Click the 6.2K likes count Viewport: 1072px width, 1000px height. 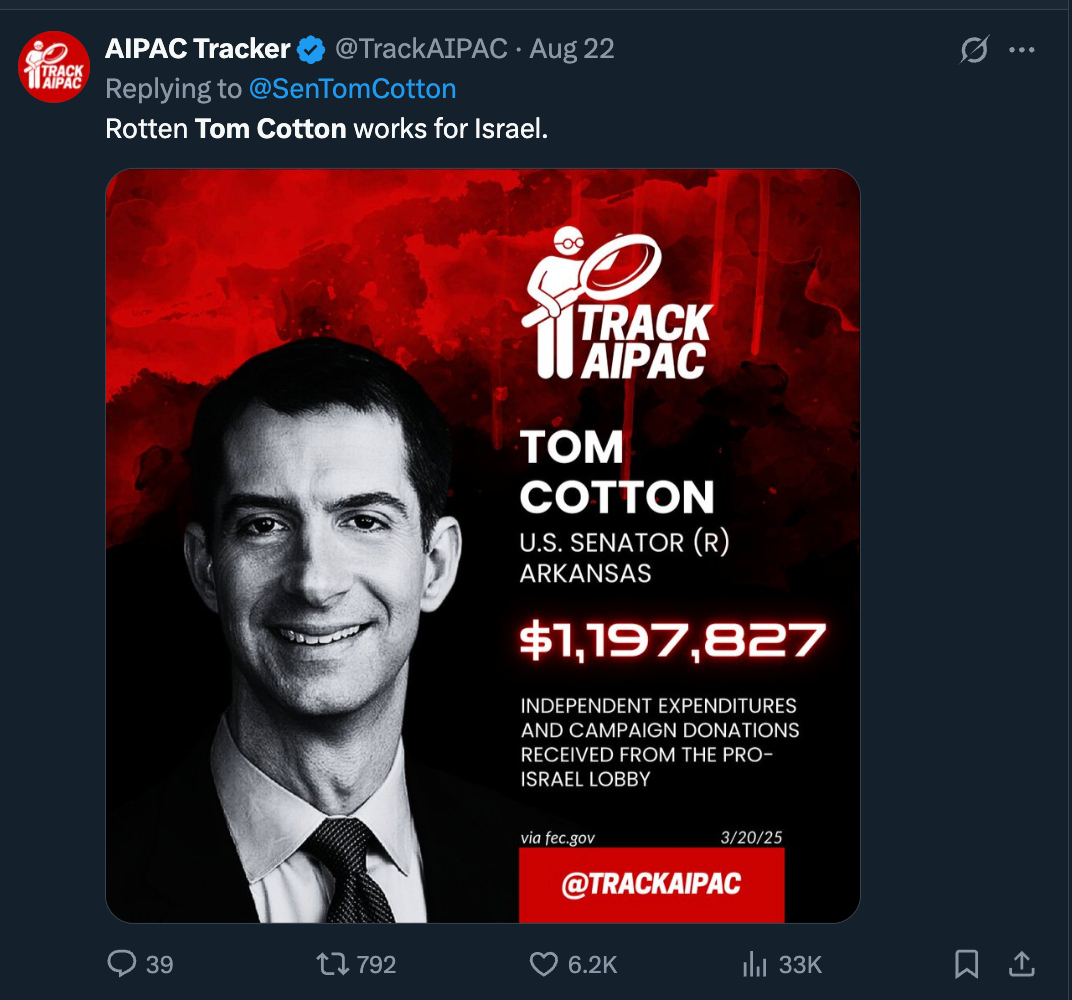592,965
